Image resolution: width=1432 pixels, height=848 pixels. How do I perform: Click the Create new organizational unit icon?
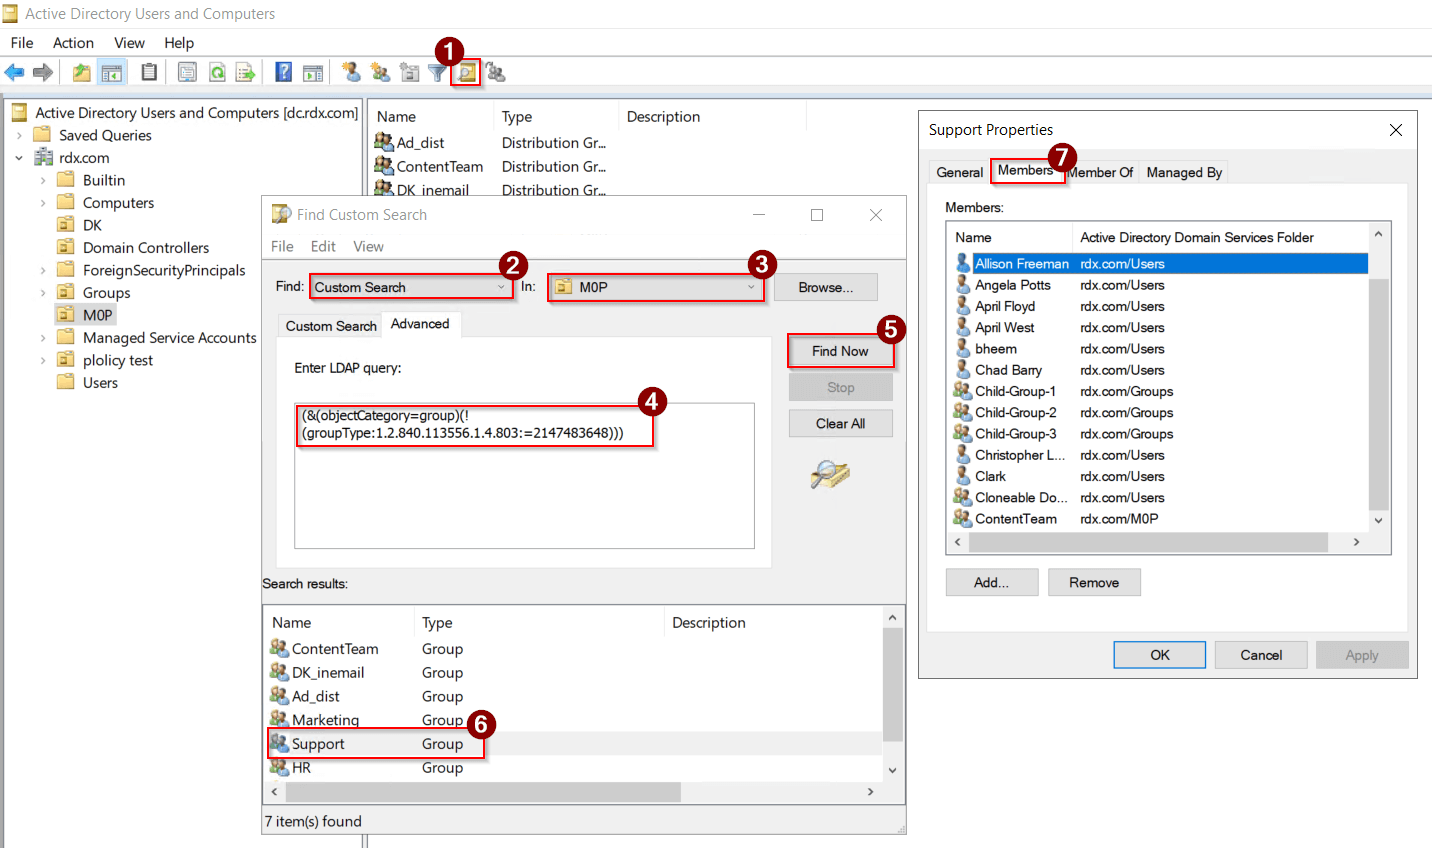[x=409, y=71]
